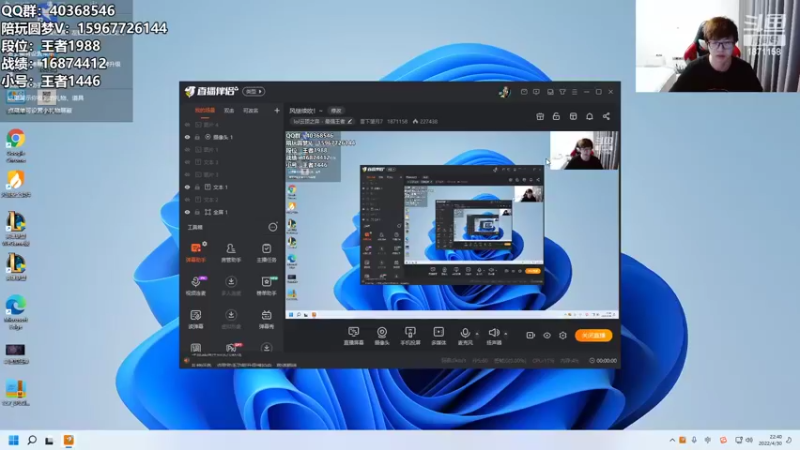This screenshot has height=450, width=800.
Task: Click the orange Douyu app icon on the taskbar
Action: point(68,440)
